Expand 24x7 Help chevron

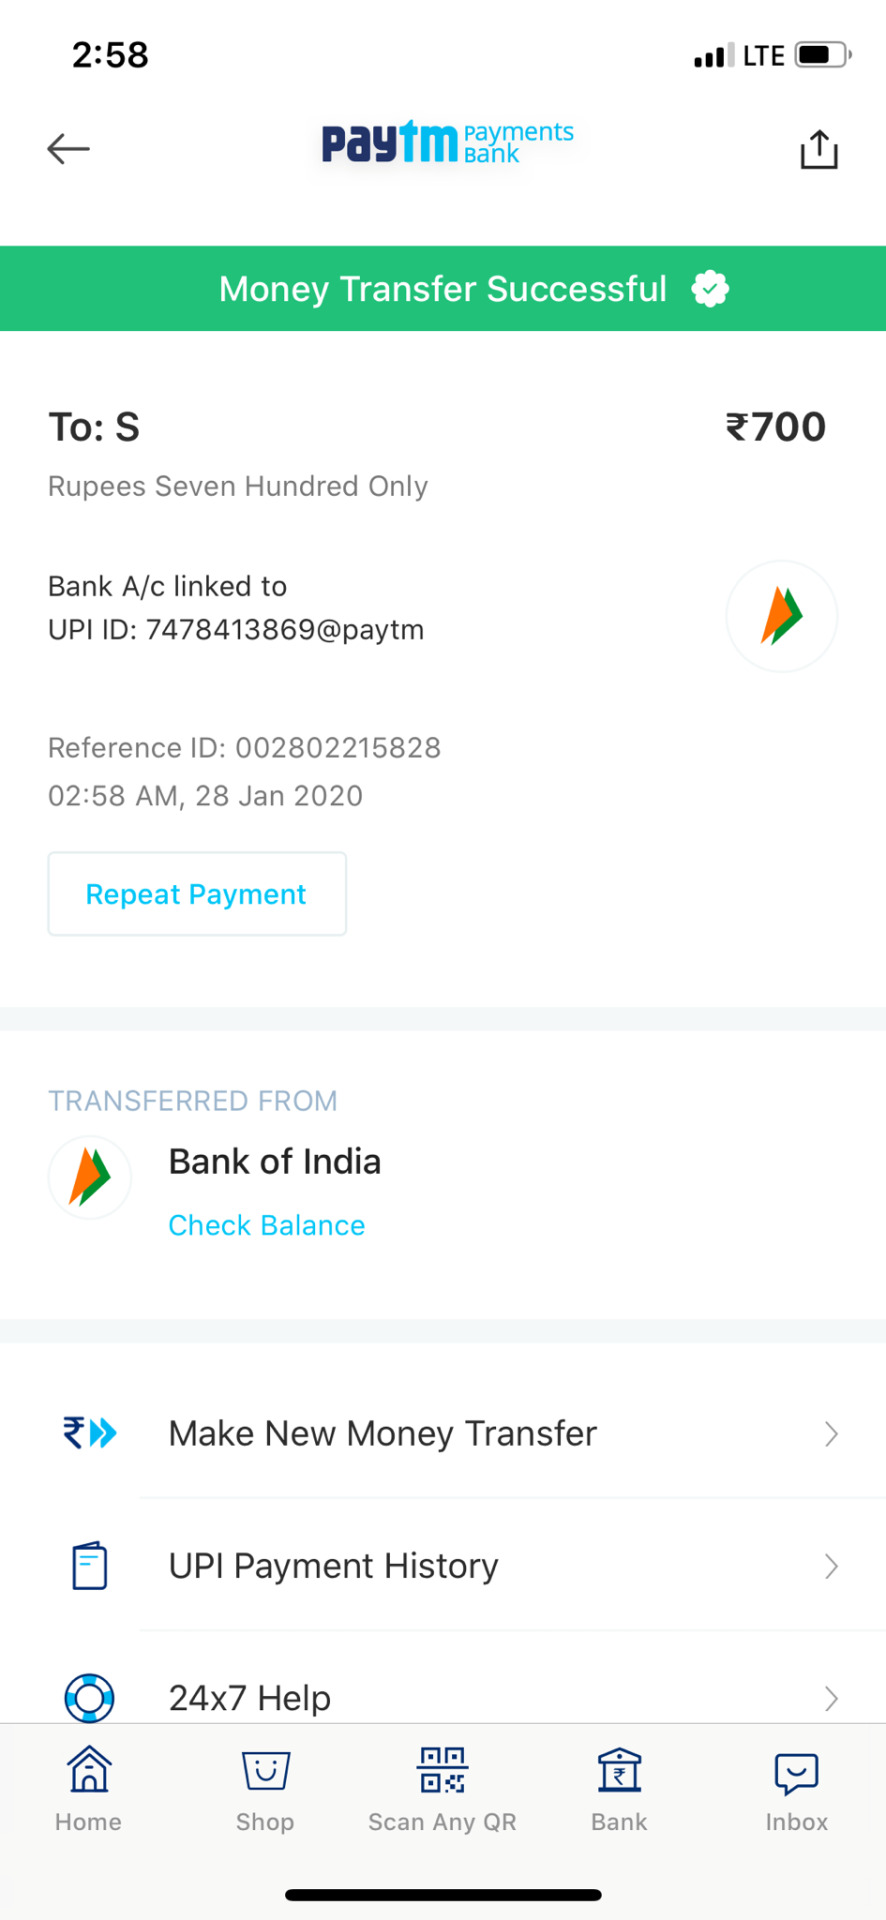831,1698
